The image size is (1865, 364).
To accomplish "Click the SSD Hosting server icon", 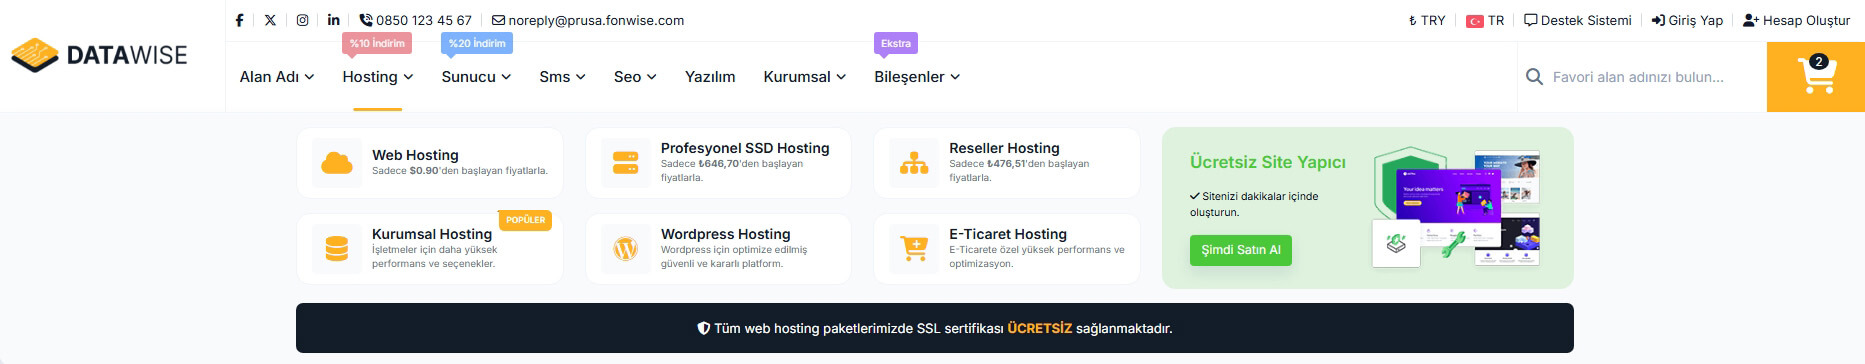I will tap(625, 163).
